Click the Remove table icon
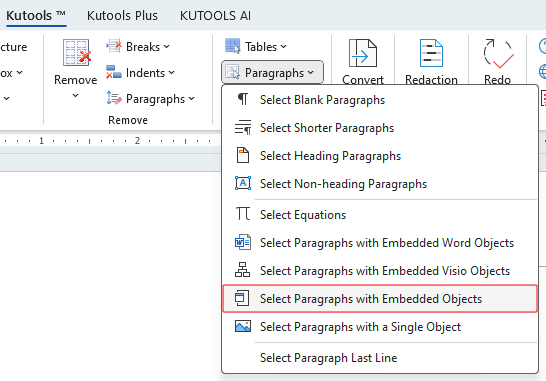The height and width of the screenshot is (381, 546). coord(77,53)
